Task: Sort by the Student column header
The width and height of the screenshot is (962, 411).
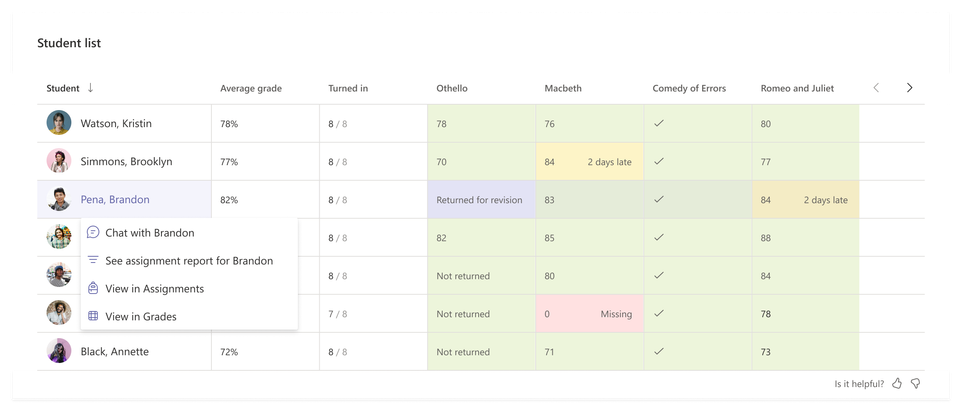Action: click(x=63, y=88)
